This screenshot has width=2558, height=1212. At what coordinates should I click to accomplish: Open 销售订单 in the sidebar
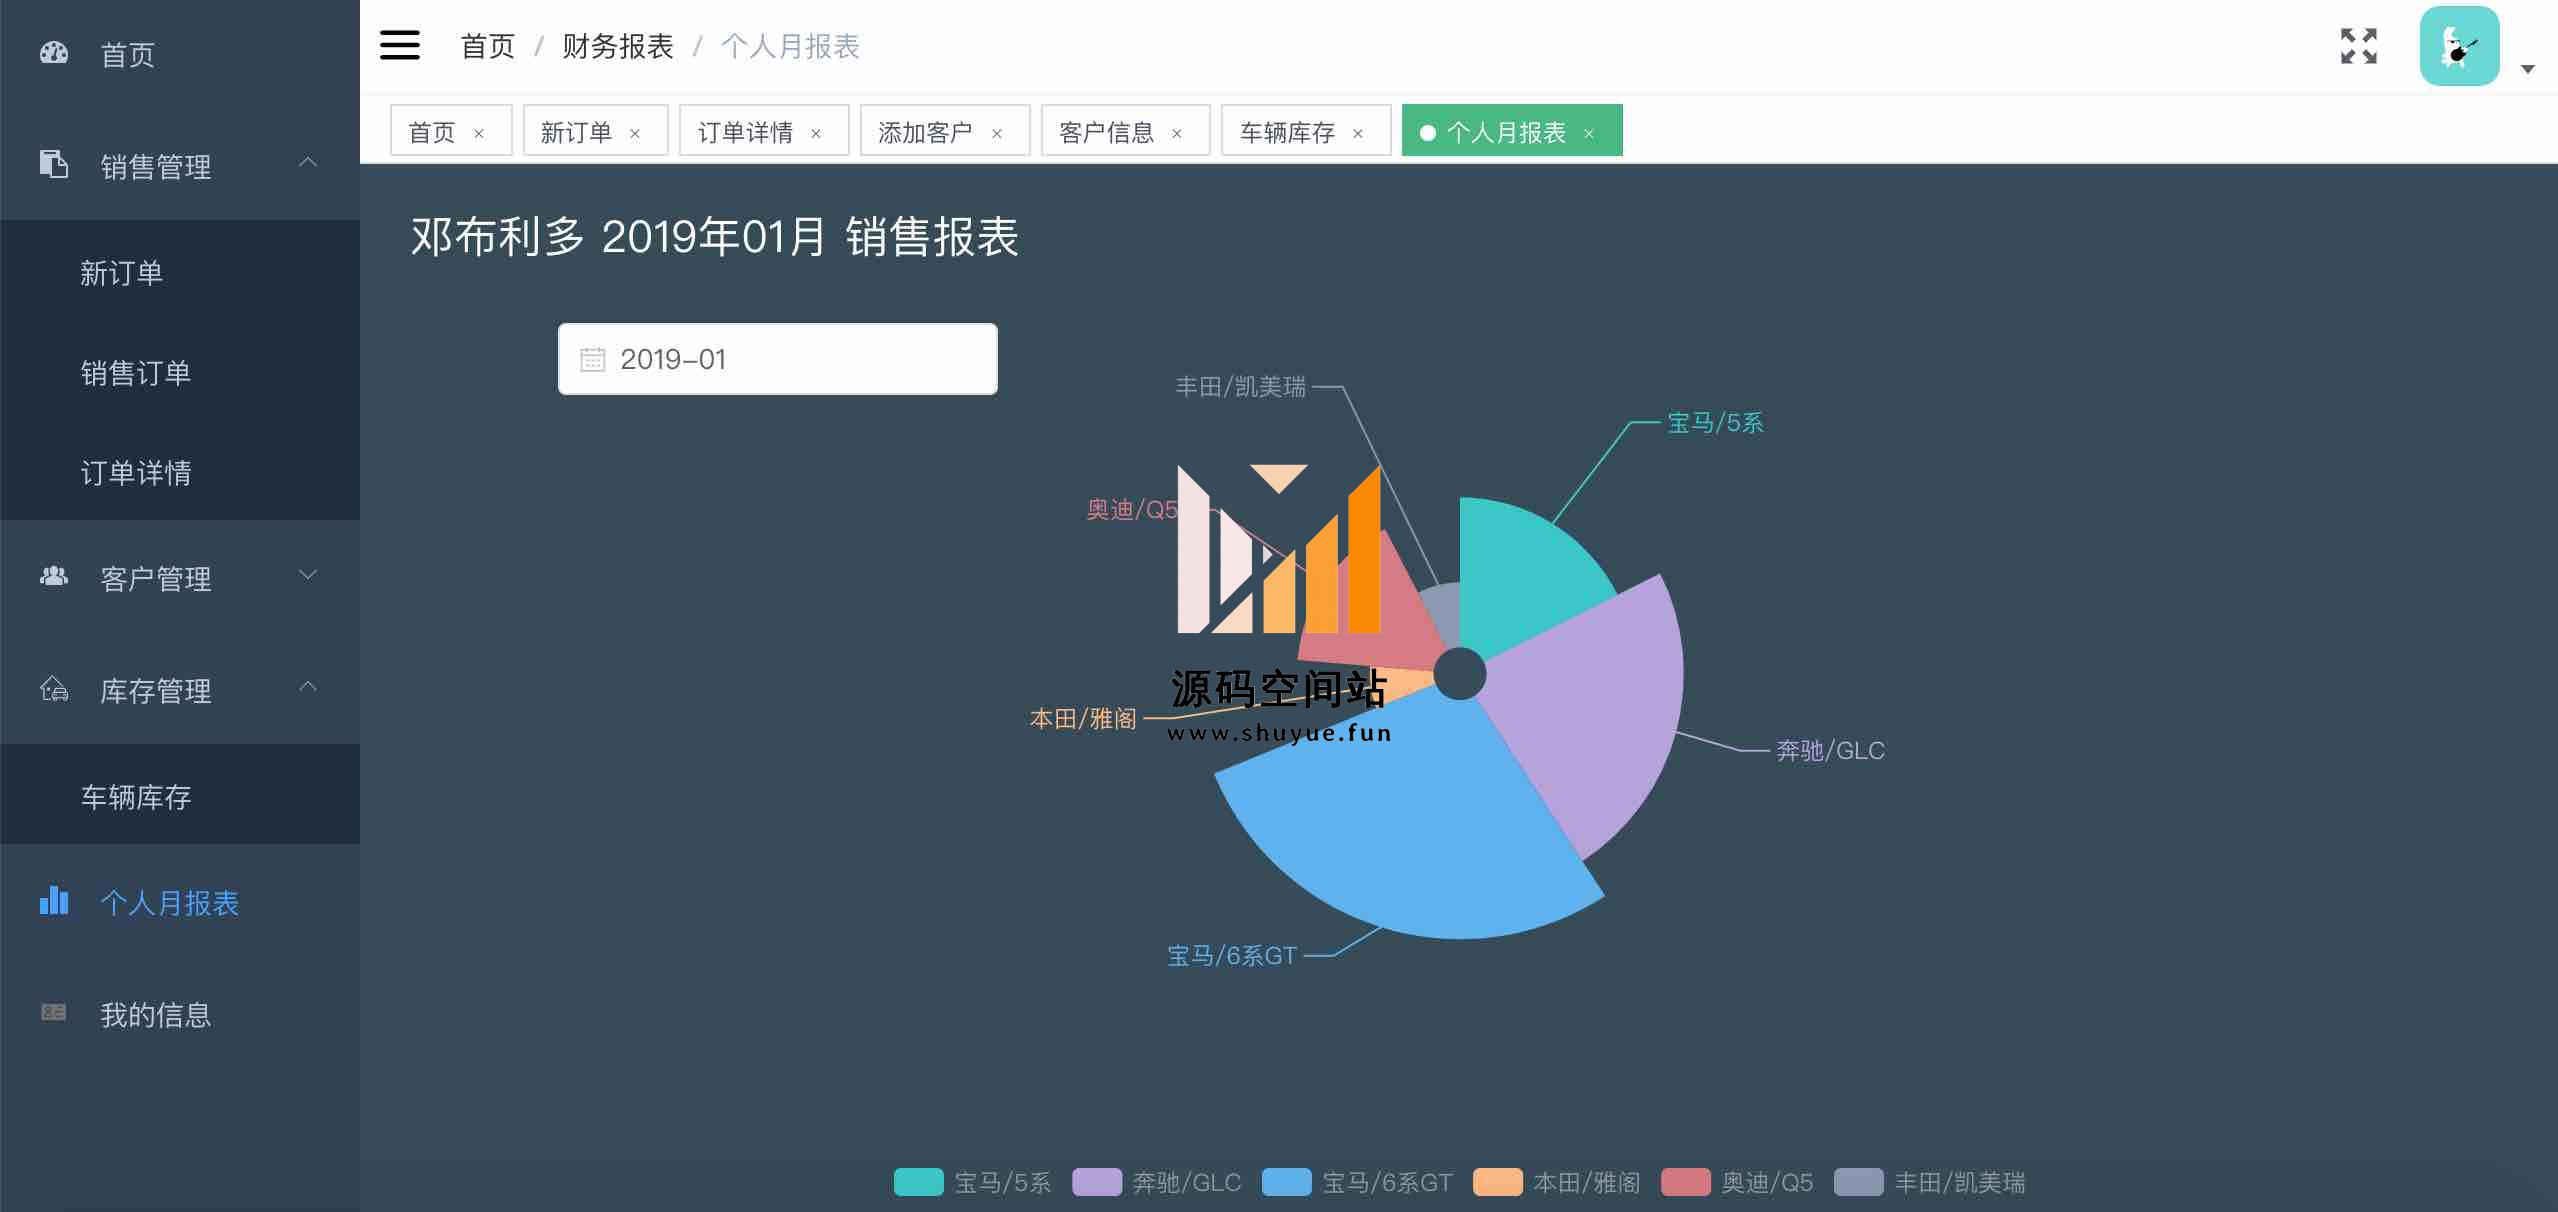pyautogui.click(x=180, y=372)
